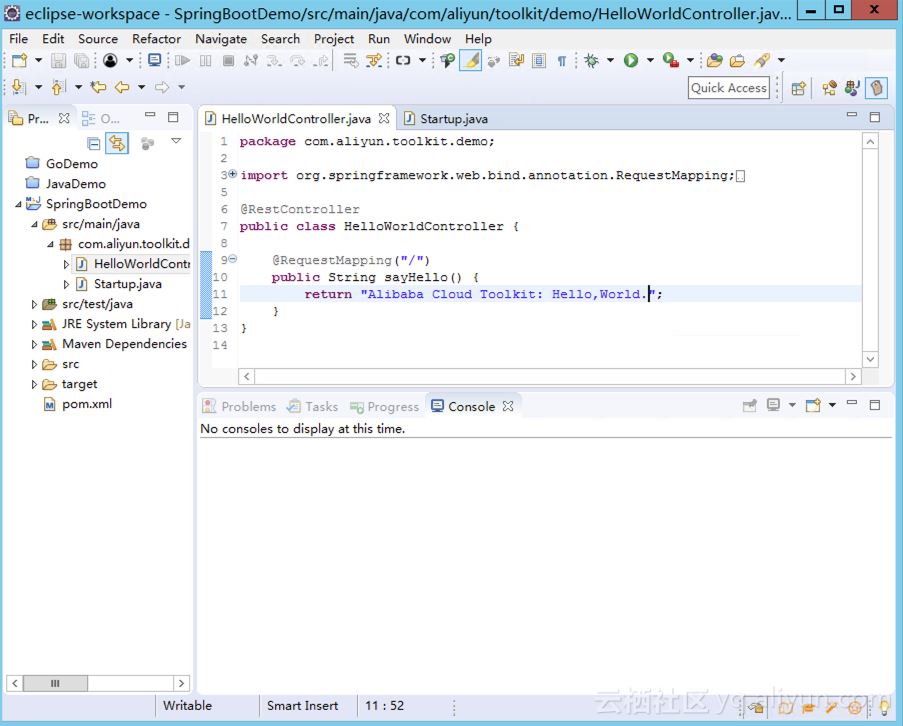Click Collapse All in Package Explorer

pyautogui.click(x=93, y=143)
